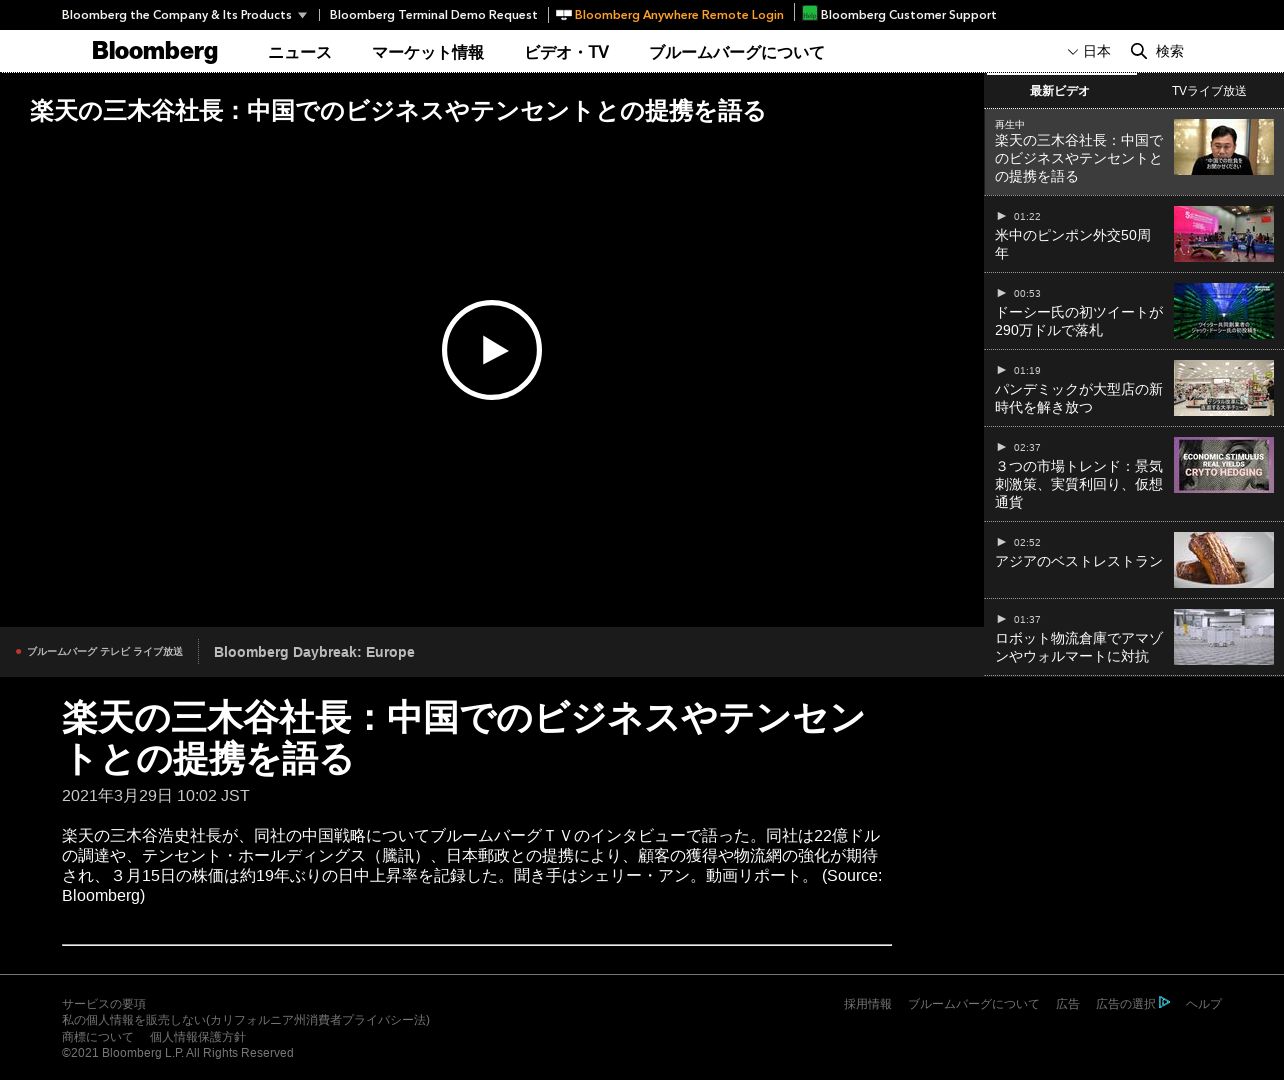Screen dimensions: 1284x1080
Task: Open the ブルームバーグについて menu
Action: (x=737, y=53)
